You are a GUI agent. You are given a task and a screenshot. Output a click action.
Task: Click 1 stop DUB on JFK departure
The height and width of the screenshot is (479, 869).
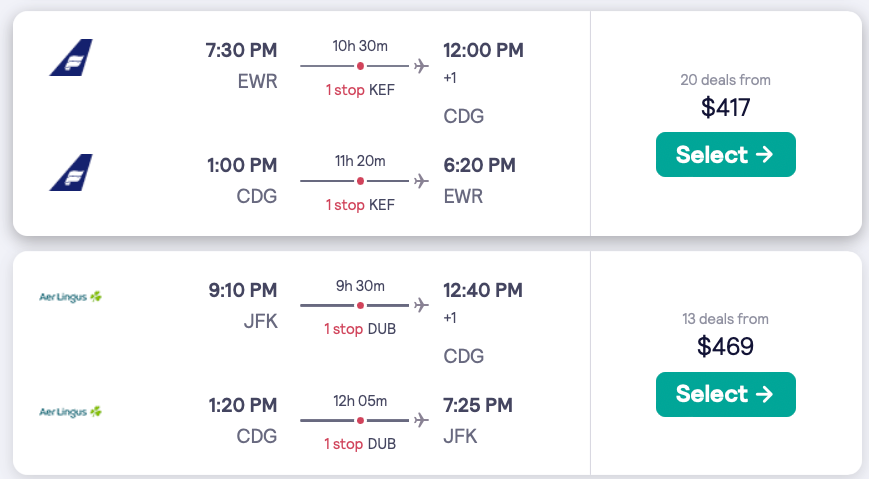pos(360,328)
